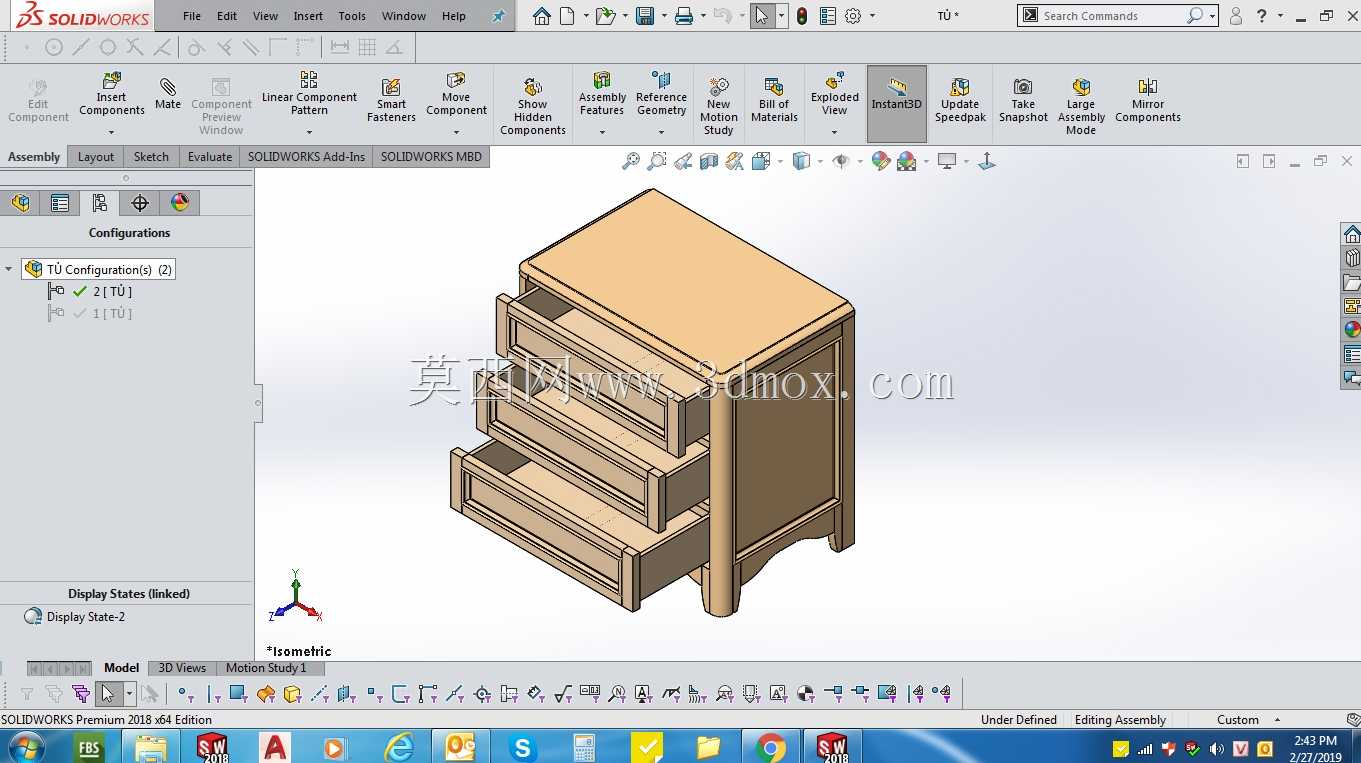Screen dimensions: 1361x763
Task: Open Skype from the taskbar
Action: click(x=522, y=747)
